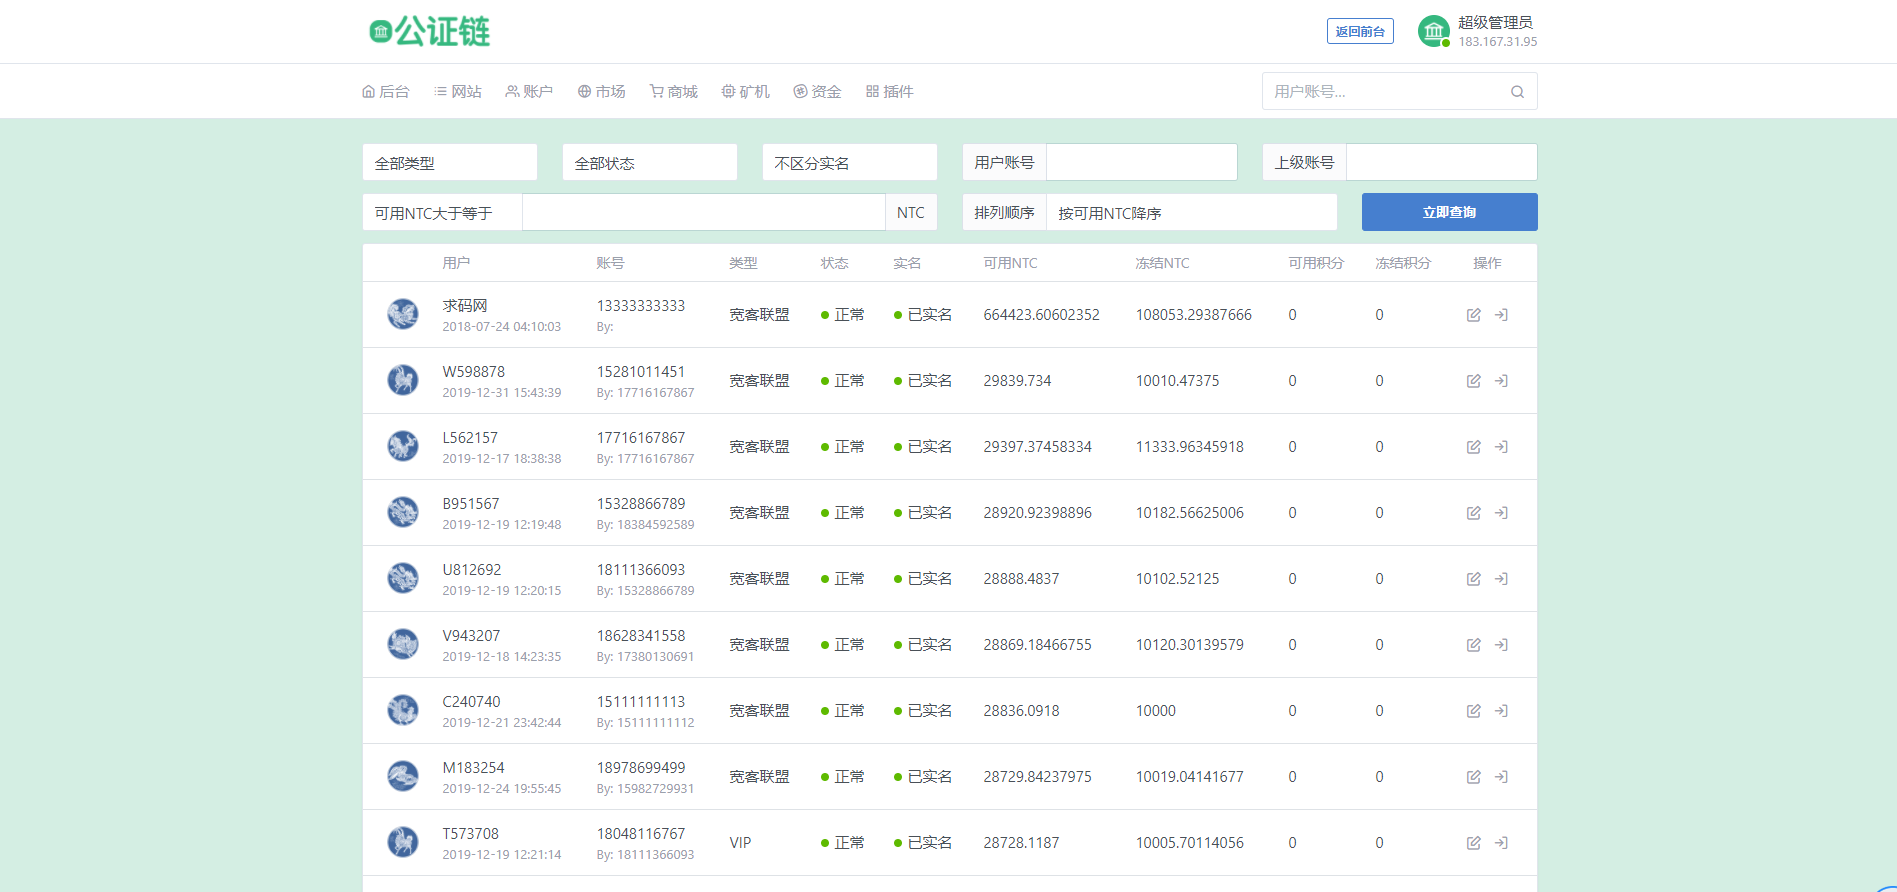Edit user 求码网 via pencil icon
Screen dimensions: 1897x892
pyautogui.click(x=1473, y=315)
